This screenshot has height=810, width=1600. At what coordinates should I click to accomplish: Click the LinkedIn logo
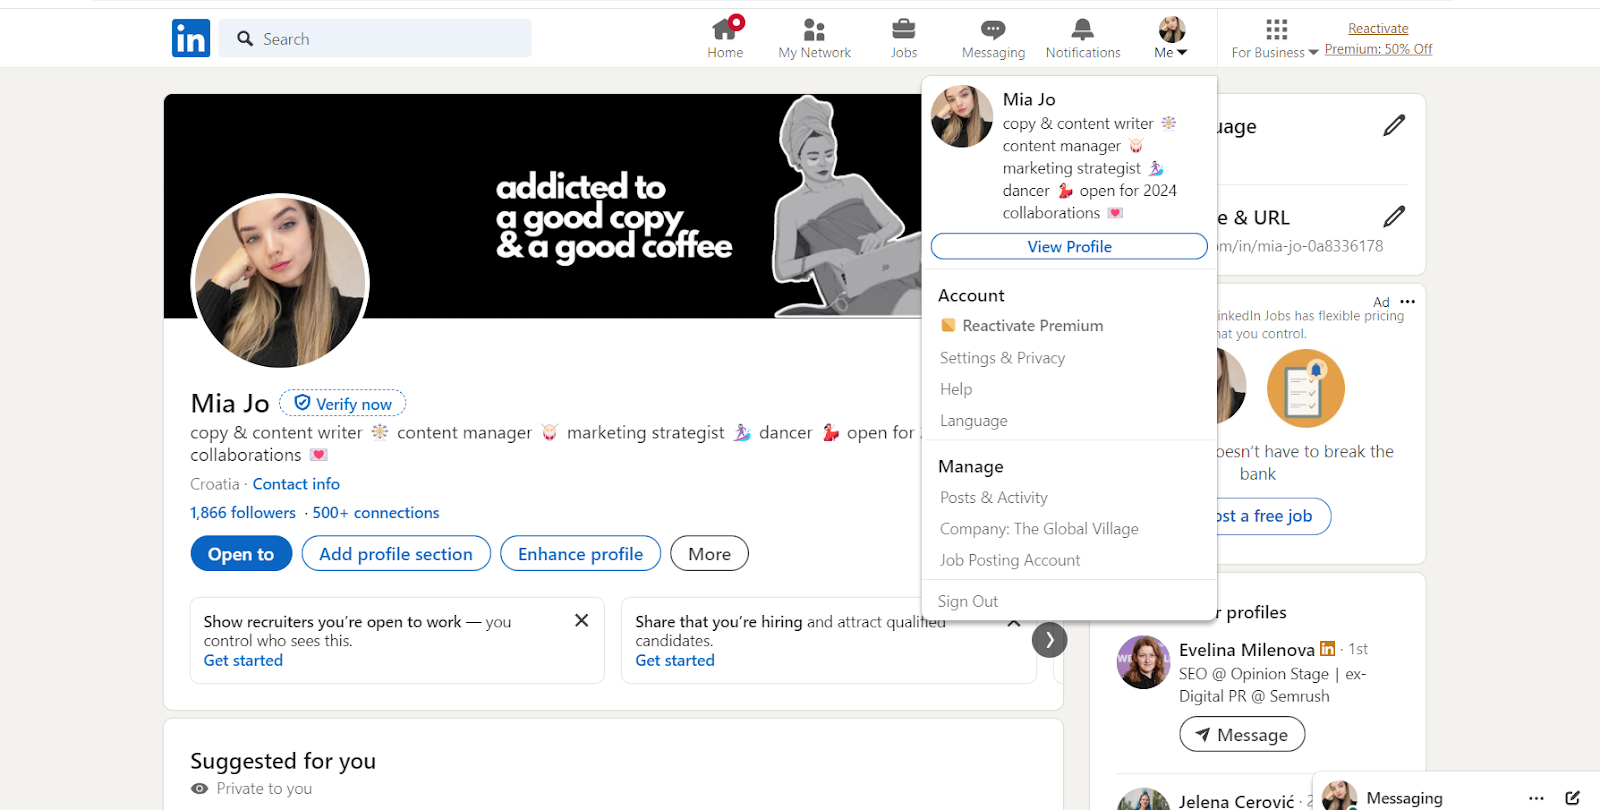pyautogui.click(x=190, y=38)
